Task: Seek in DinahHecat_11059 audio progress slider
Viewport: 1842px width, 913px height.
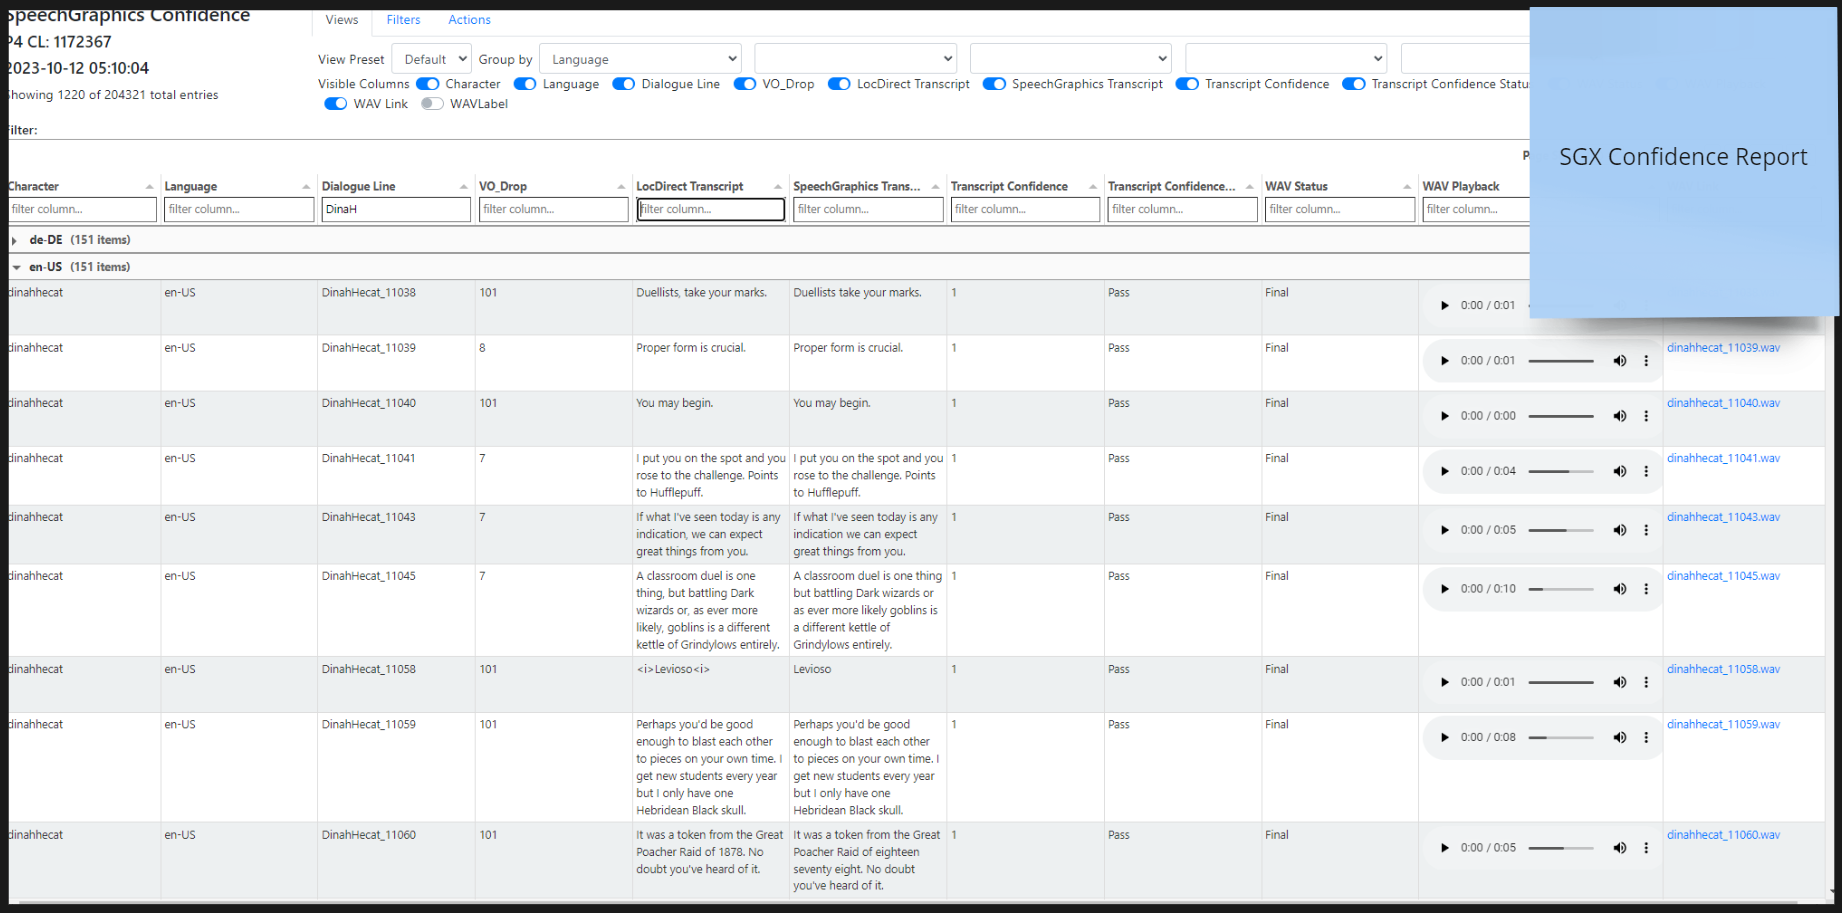Action: coord(1561,737)
